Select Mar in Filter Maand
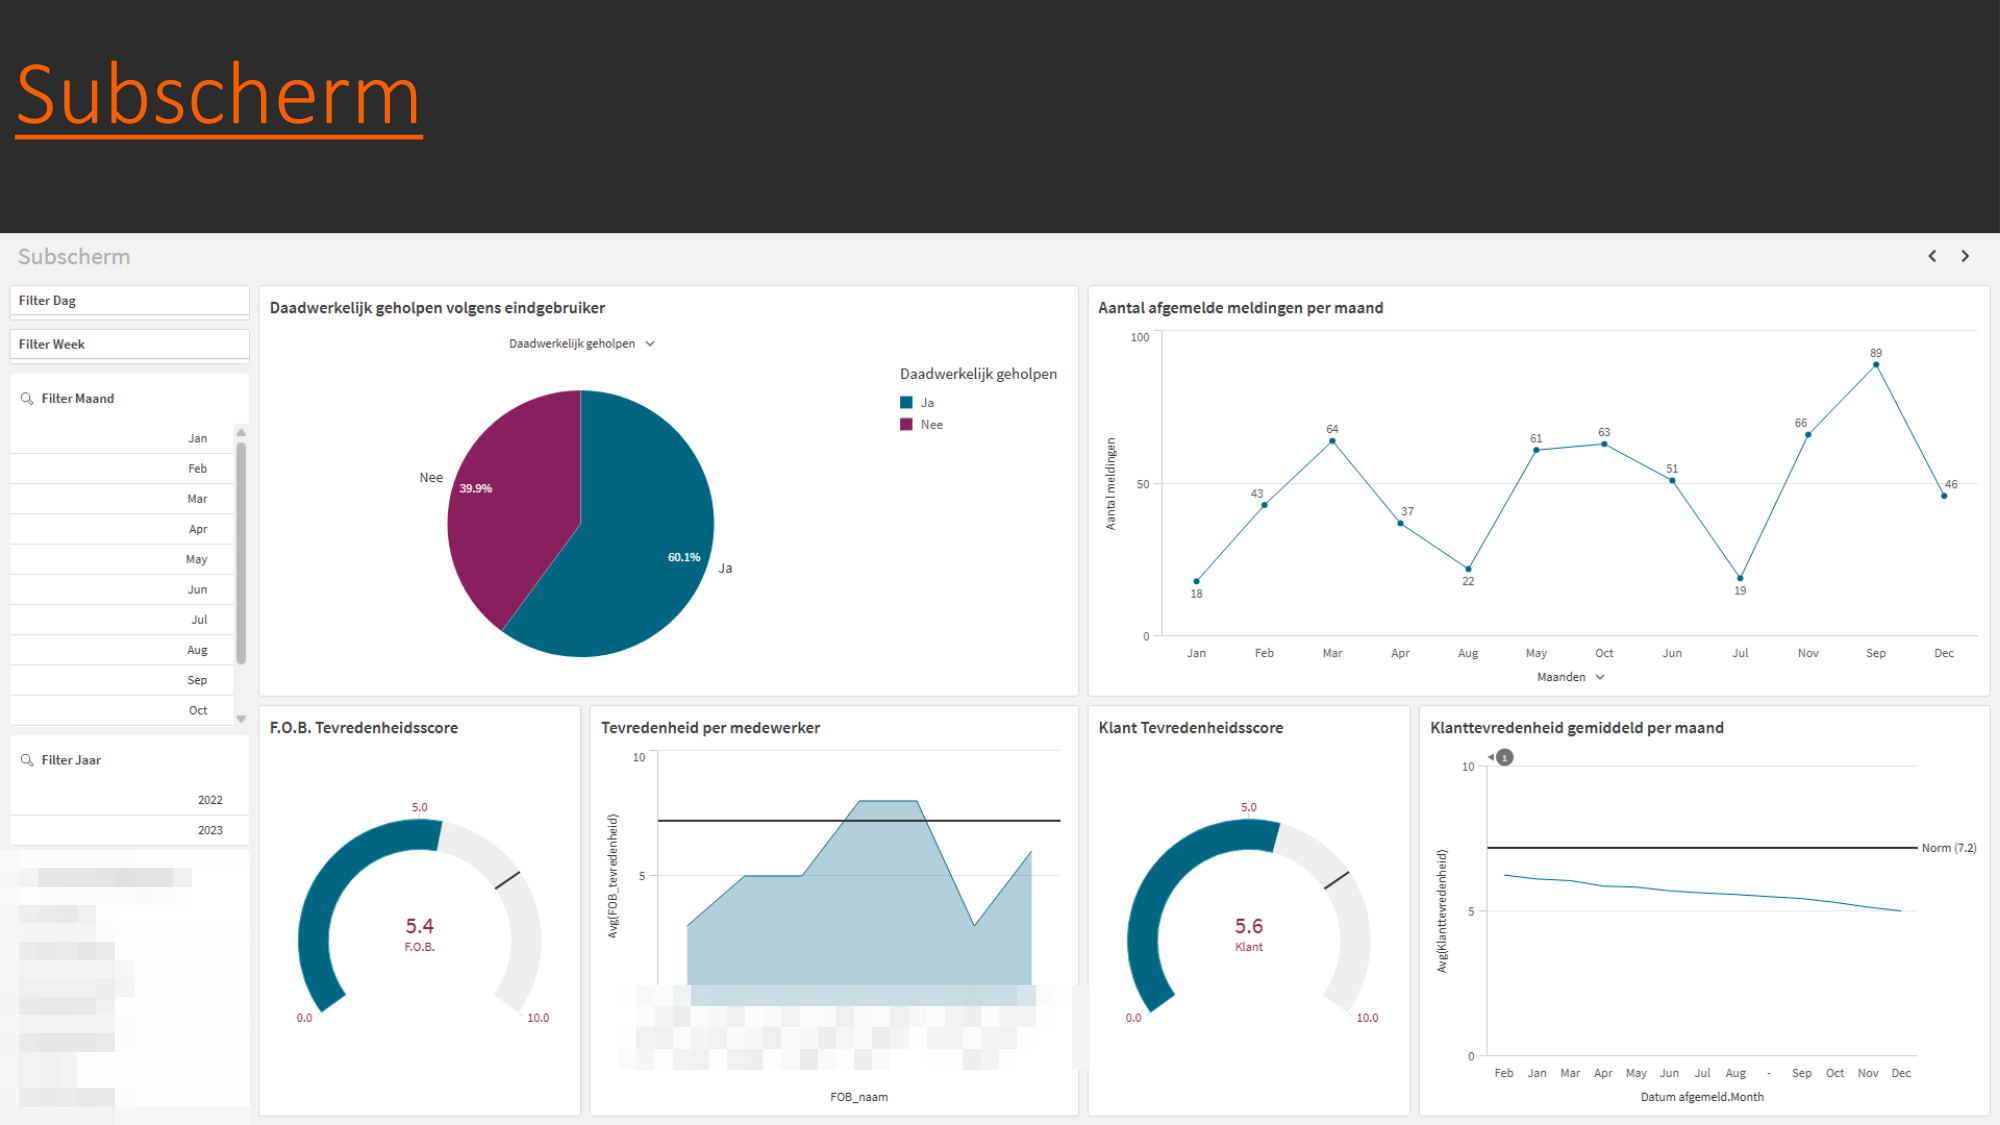The image size is (2000, 1125). click(x=122, y=499)
